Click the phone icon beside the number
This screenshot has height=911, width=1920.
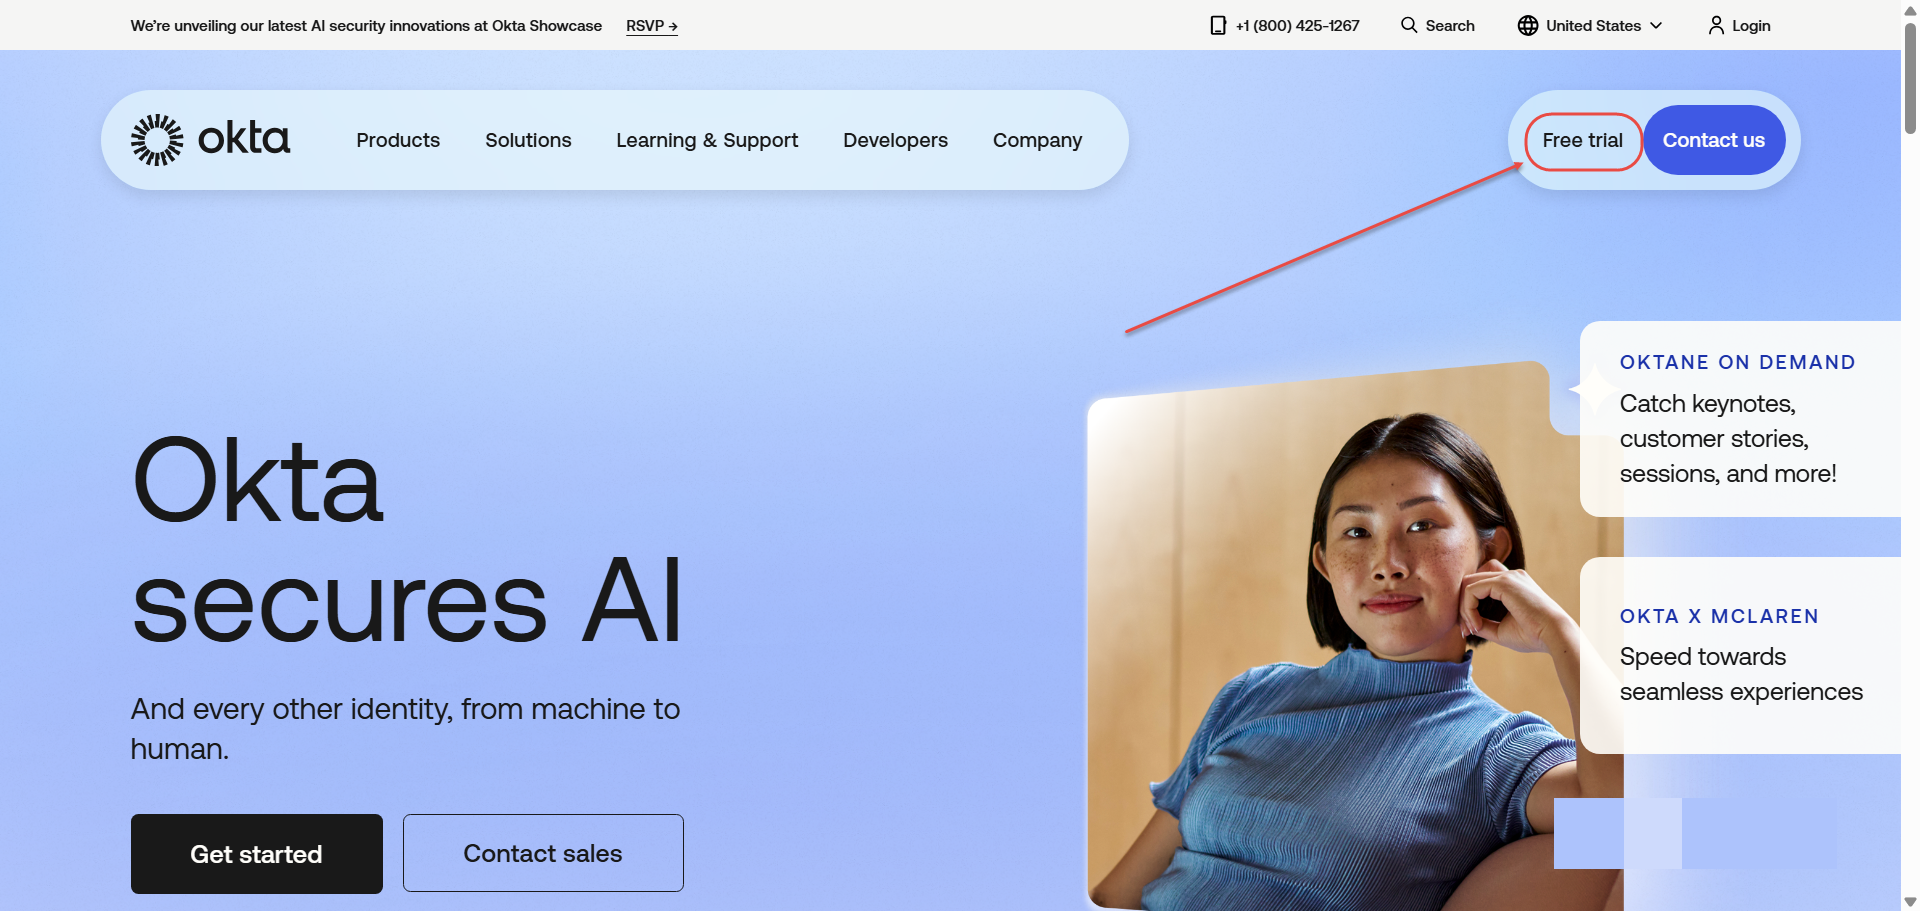tap(1218, 26)
